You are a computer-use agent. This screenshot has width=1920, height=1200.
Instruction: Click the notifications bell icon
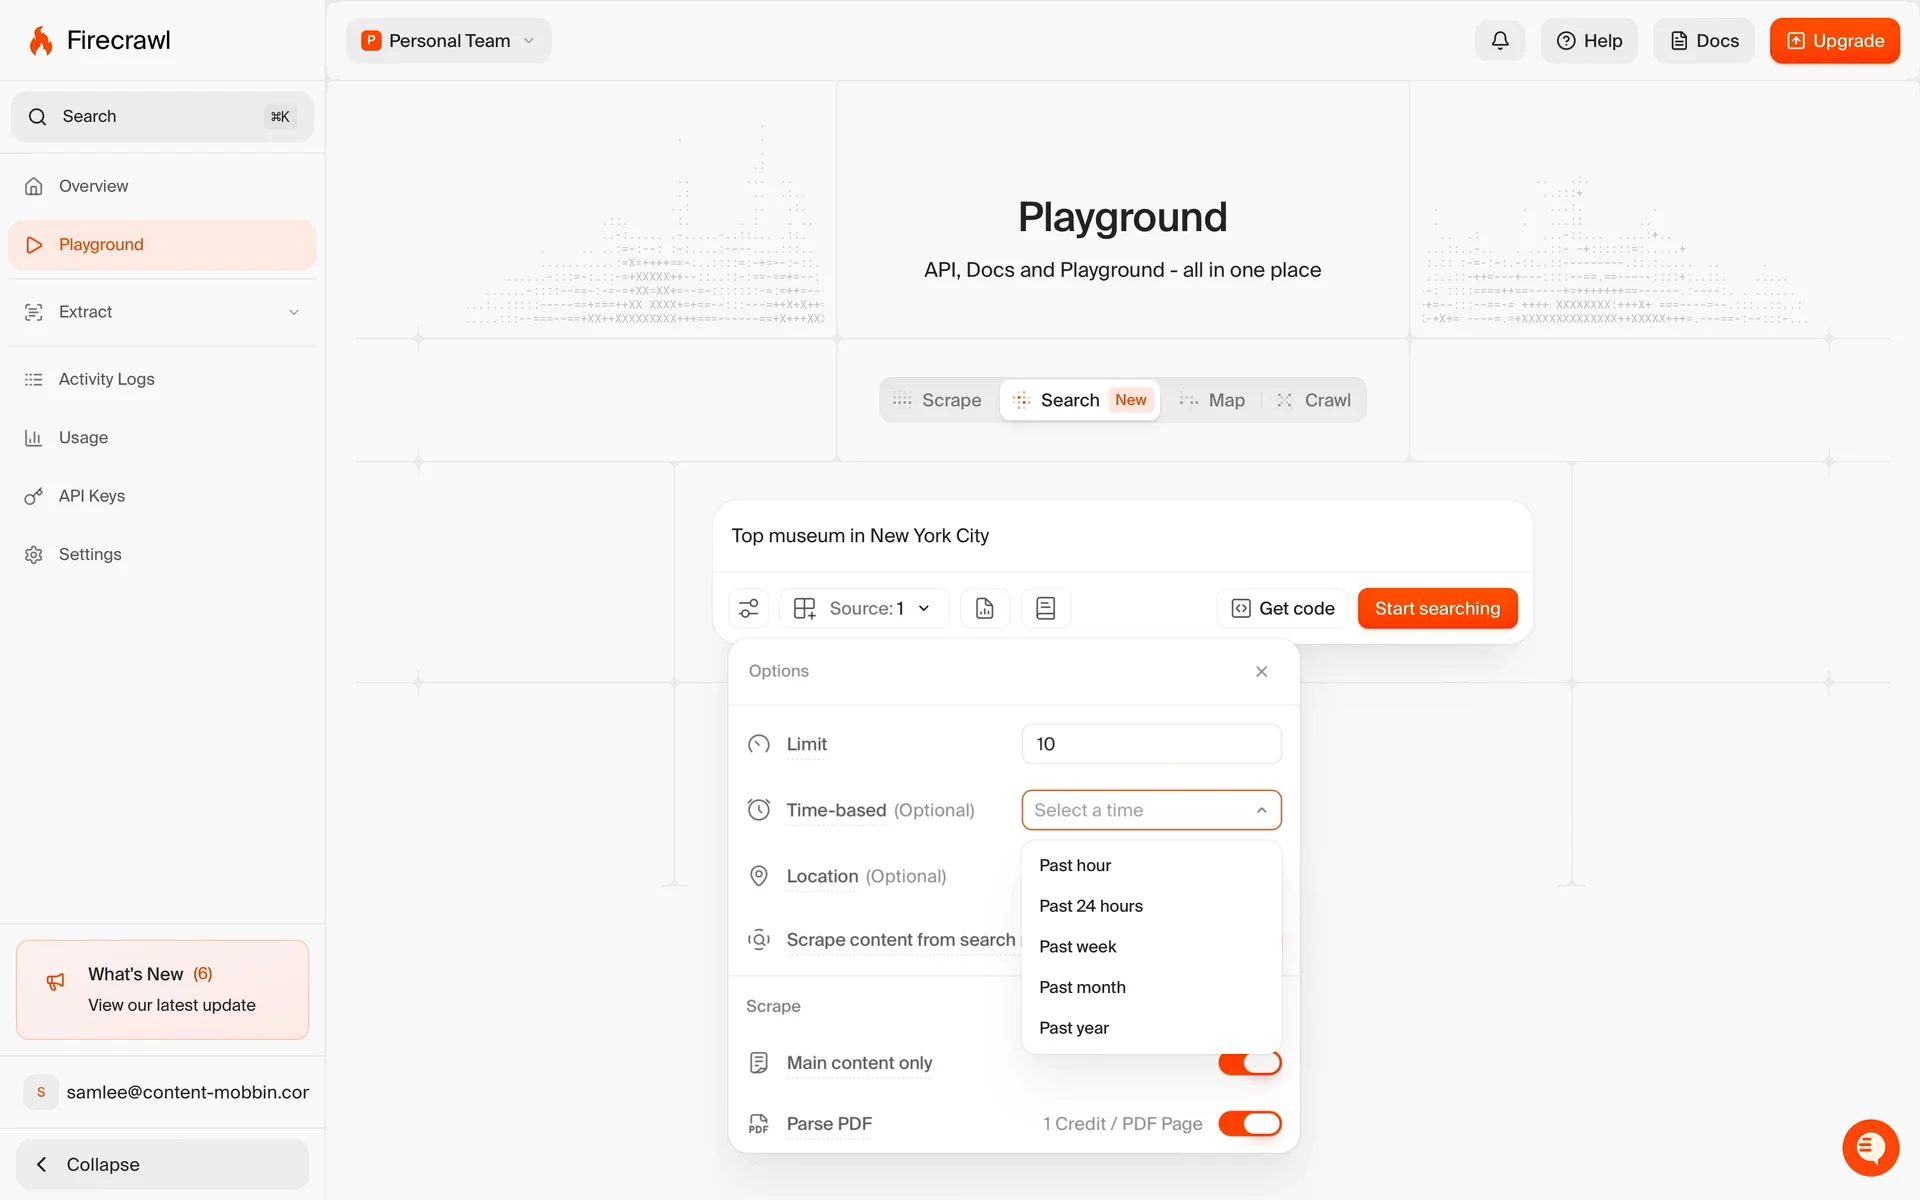click(1499, 41)
